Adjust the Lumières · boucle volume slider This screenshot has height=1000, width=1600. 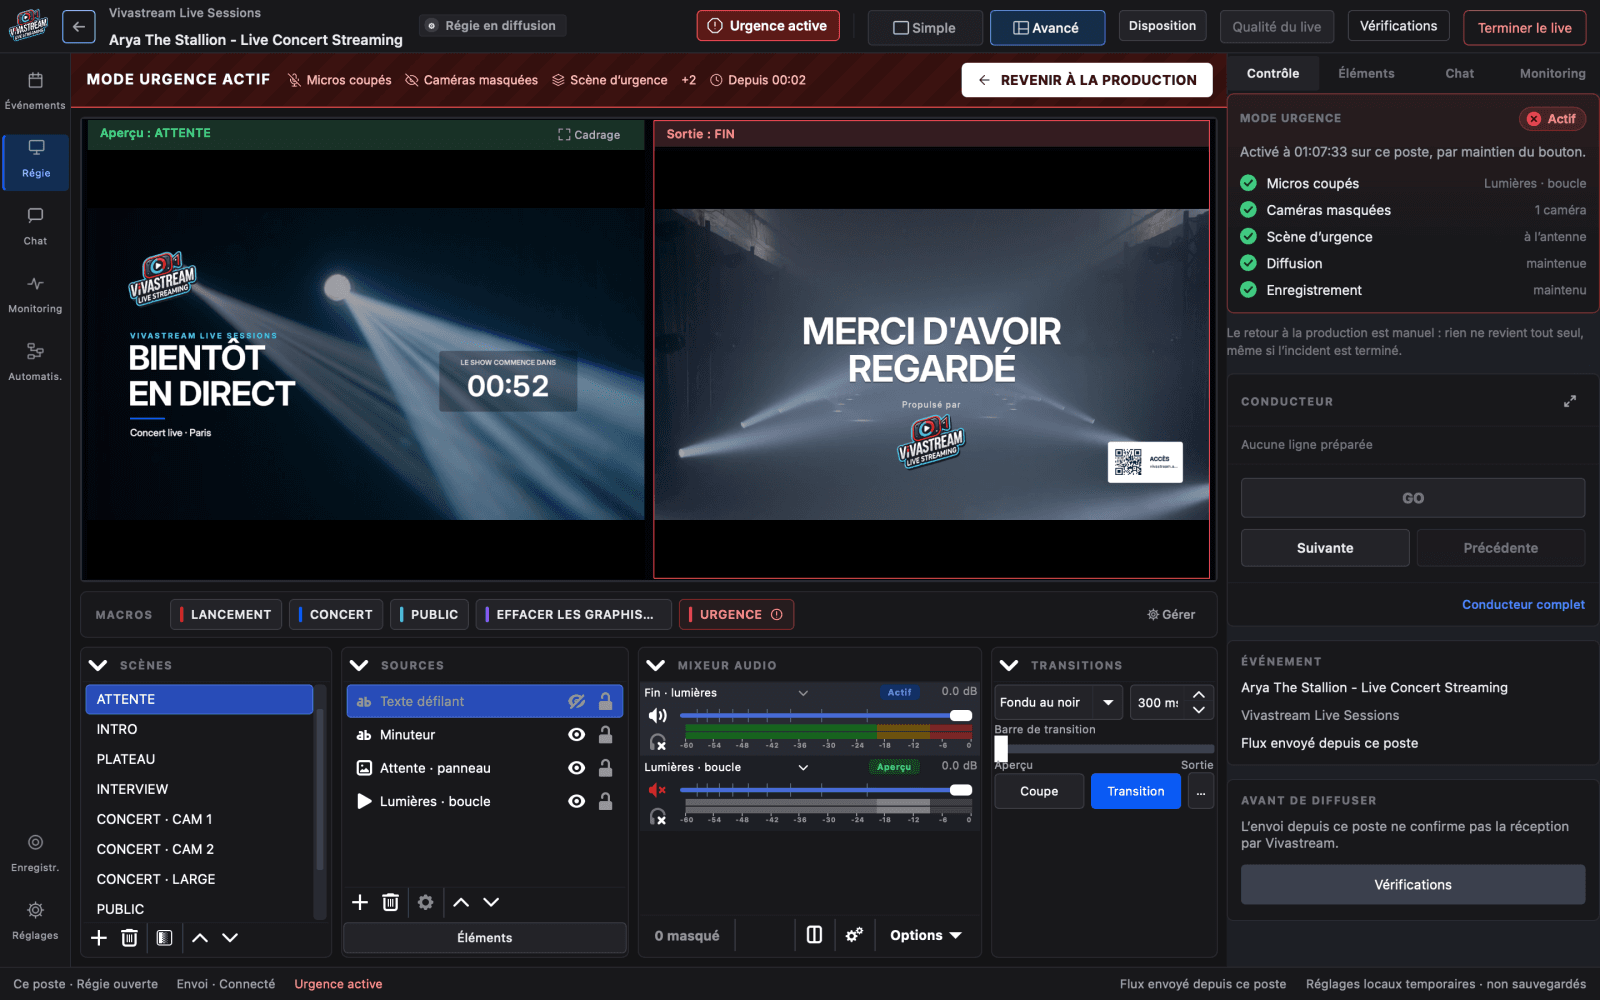(x=826, y=790)
